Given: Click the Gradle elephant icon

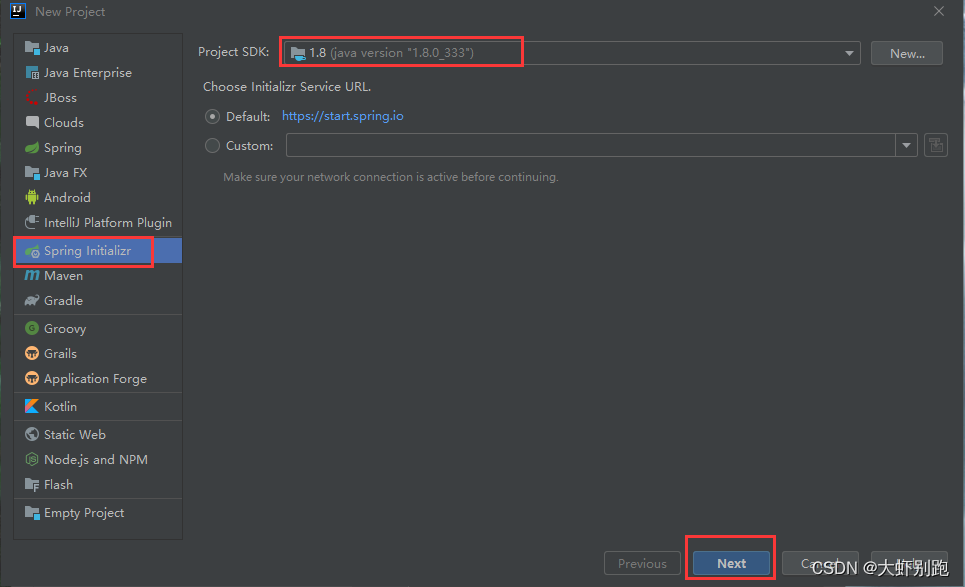Looking at the screenshot, I should pyautogui.click(x=32, y=300).
